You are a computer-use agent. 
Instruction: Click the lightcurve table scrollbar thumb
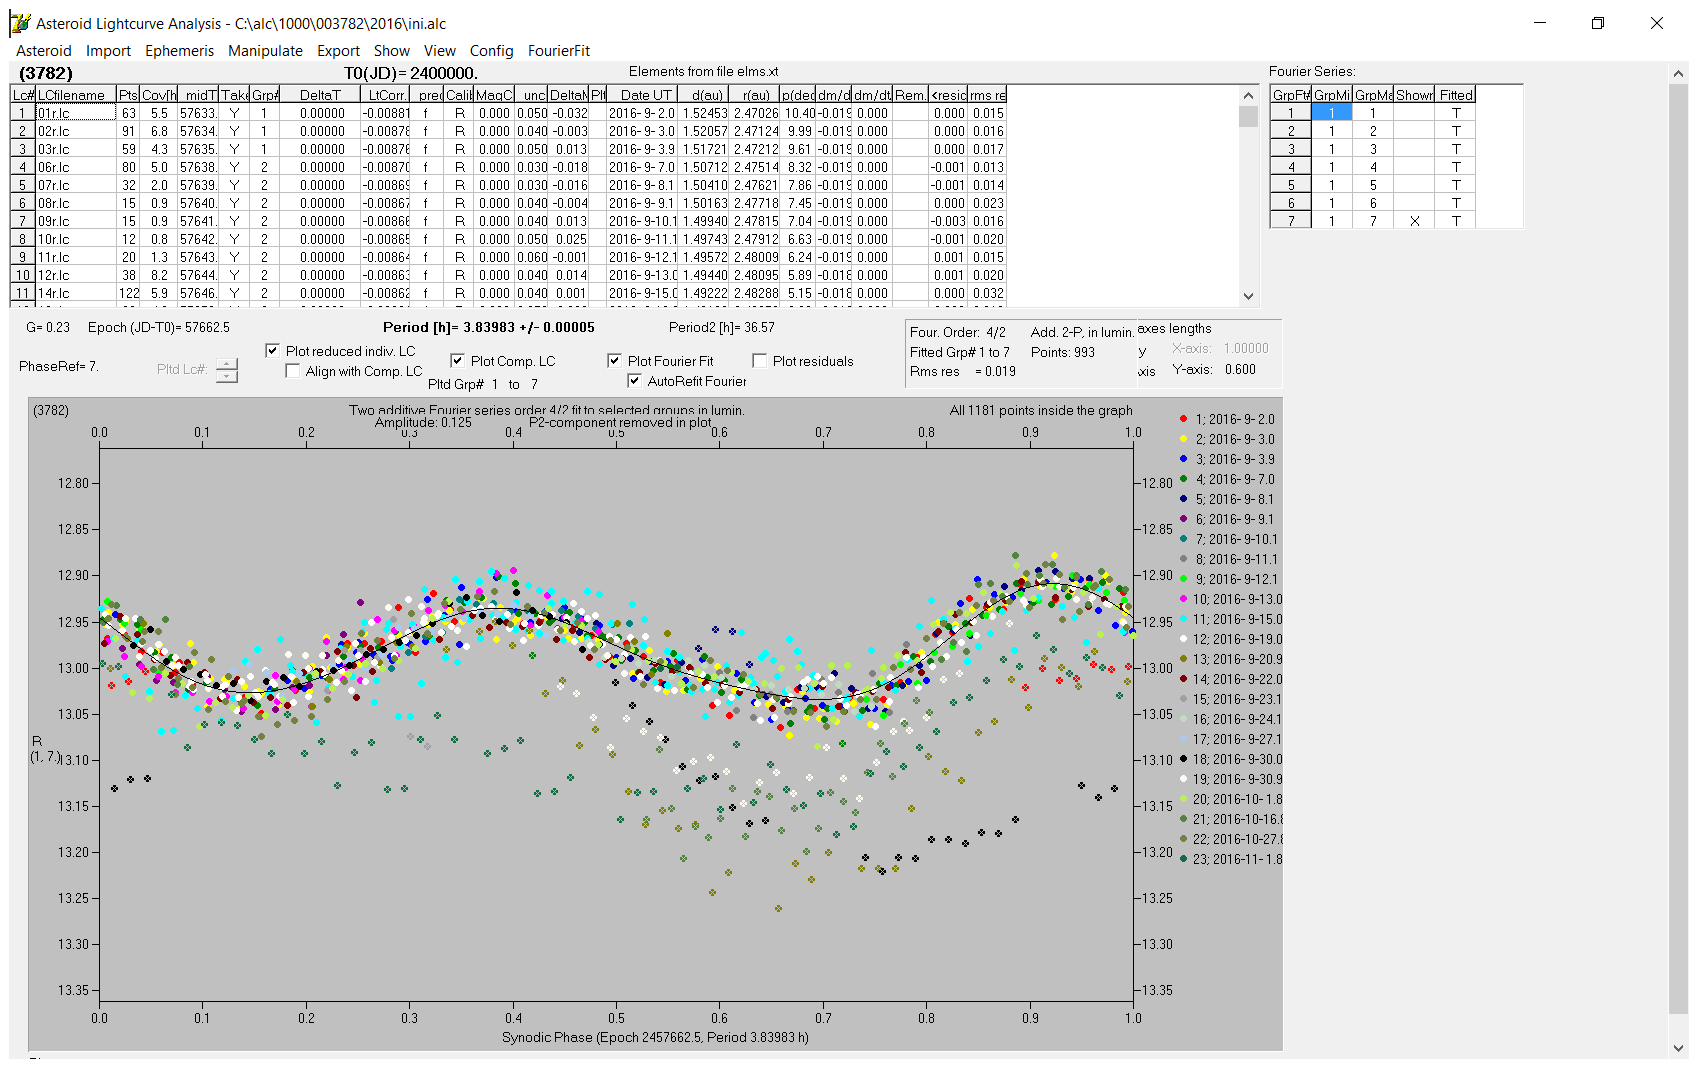coord(1248,116)
